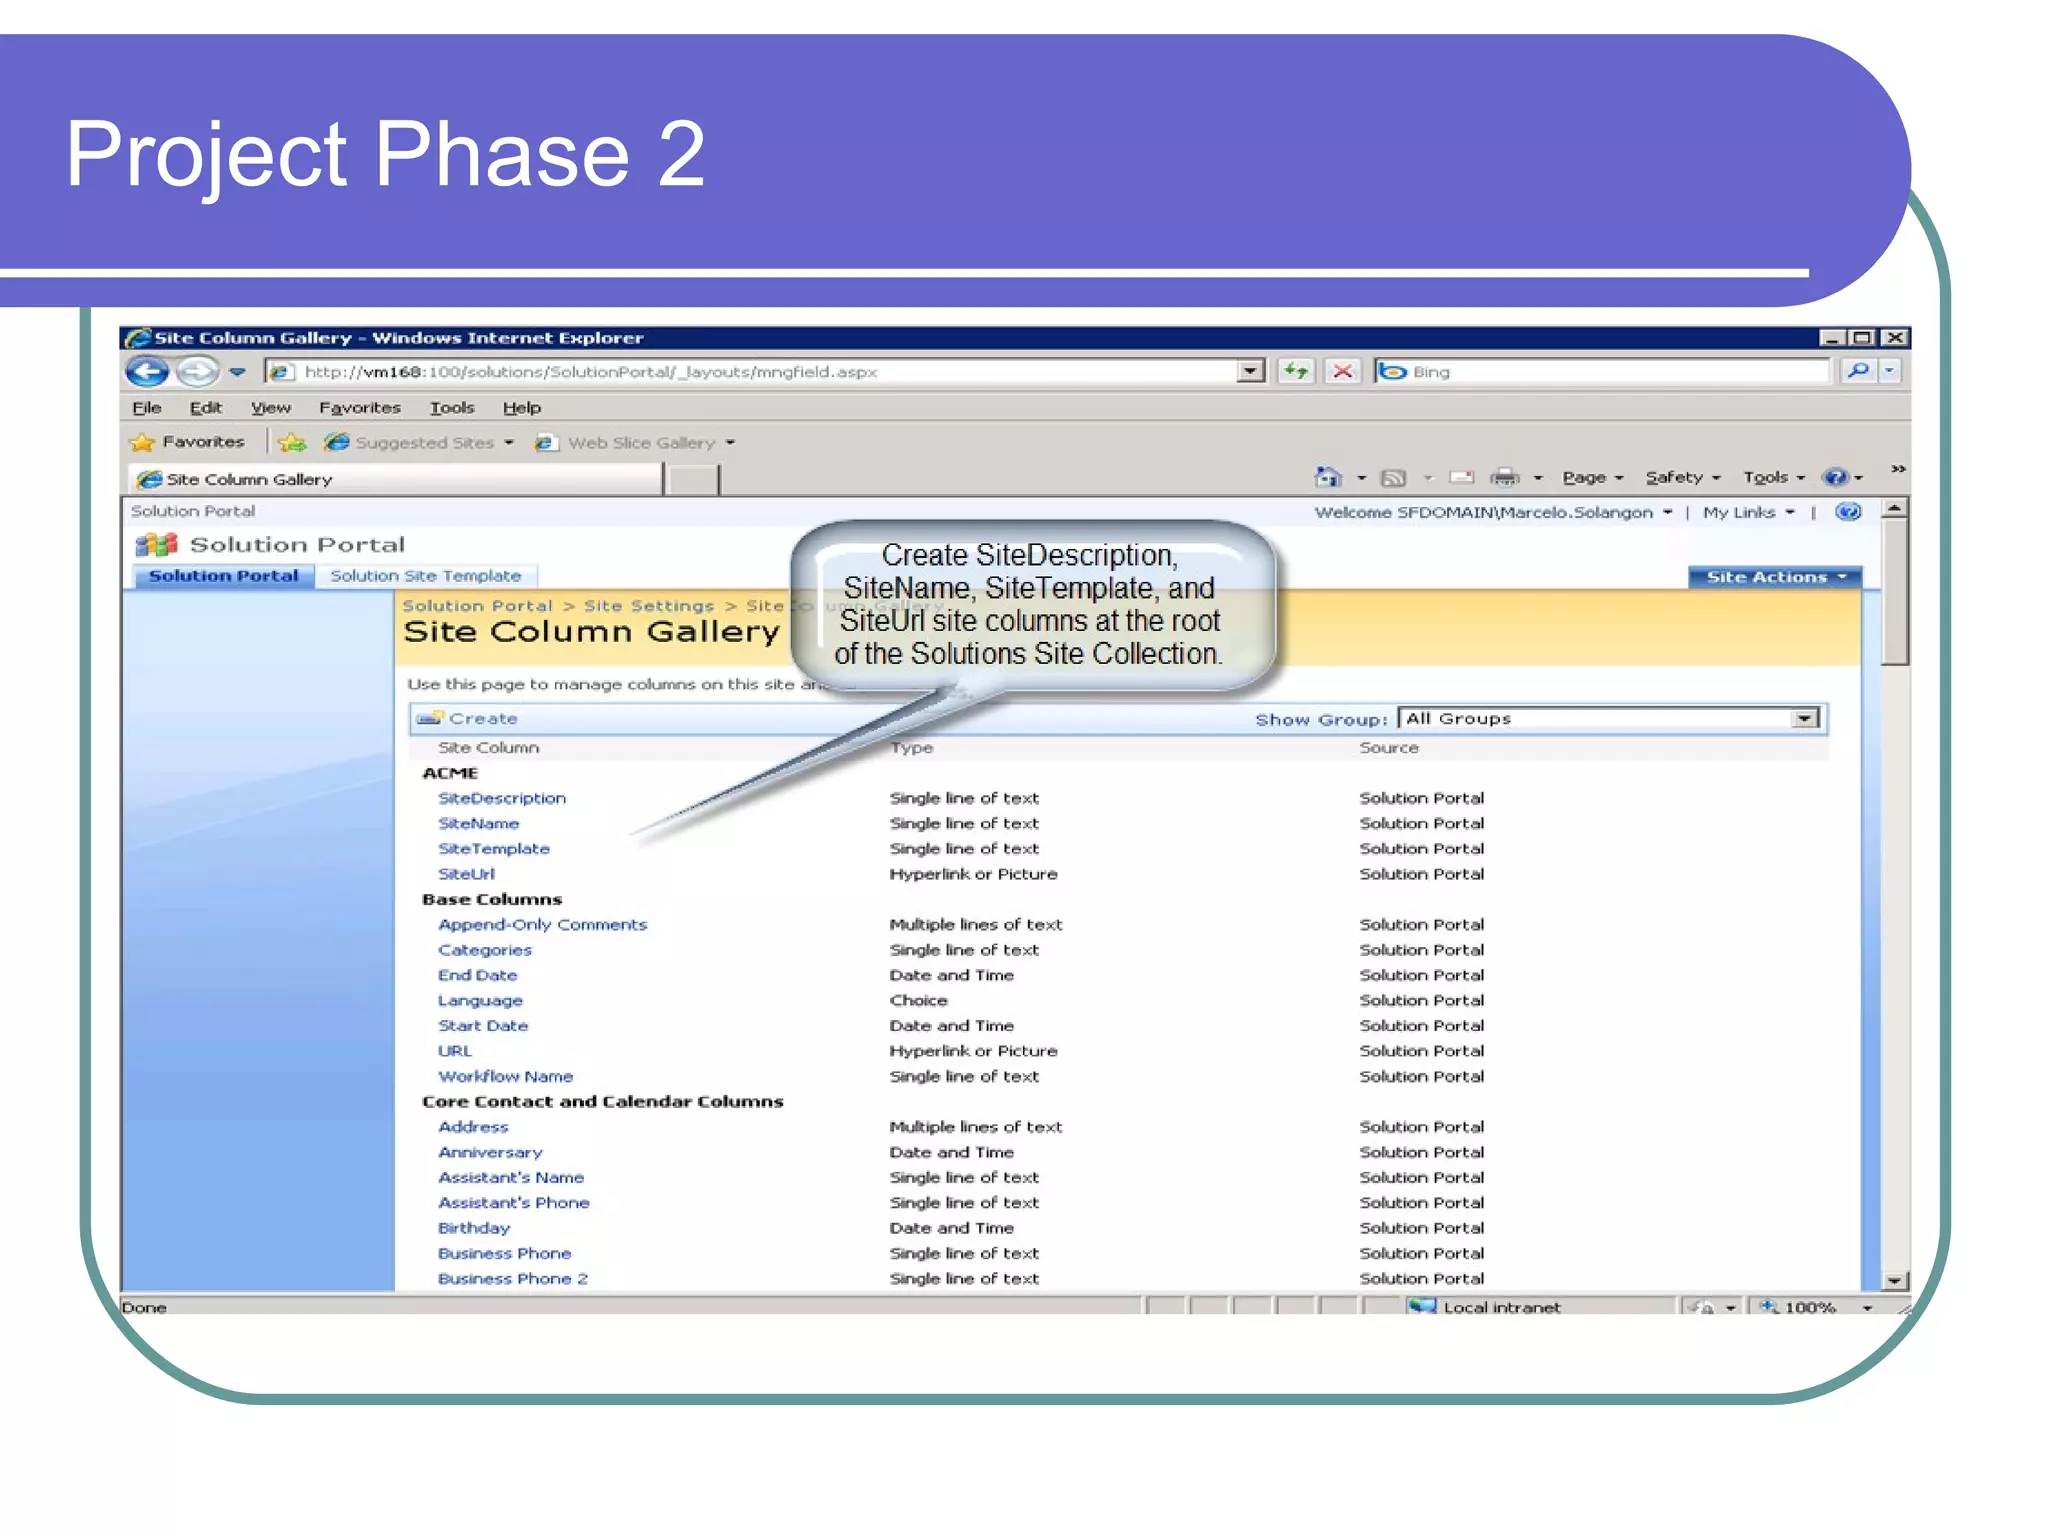Image resolution: width=2048 pixels, height=1536 pixels.
Task: Click the Refresh page icon
Action: (1297, 371)
